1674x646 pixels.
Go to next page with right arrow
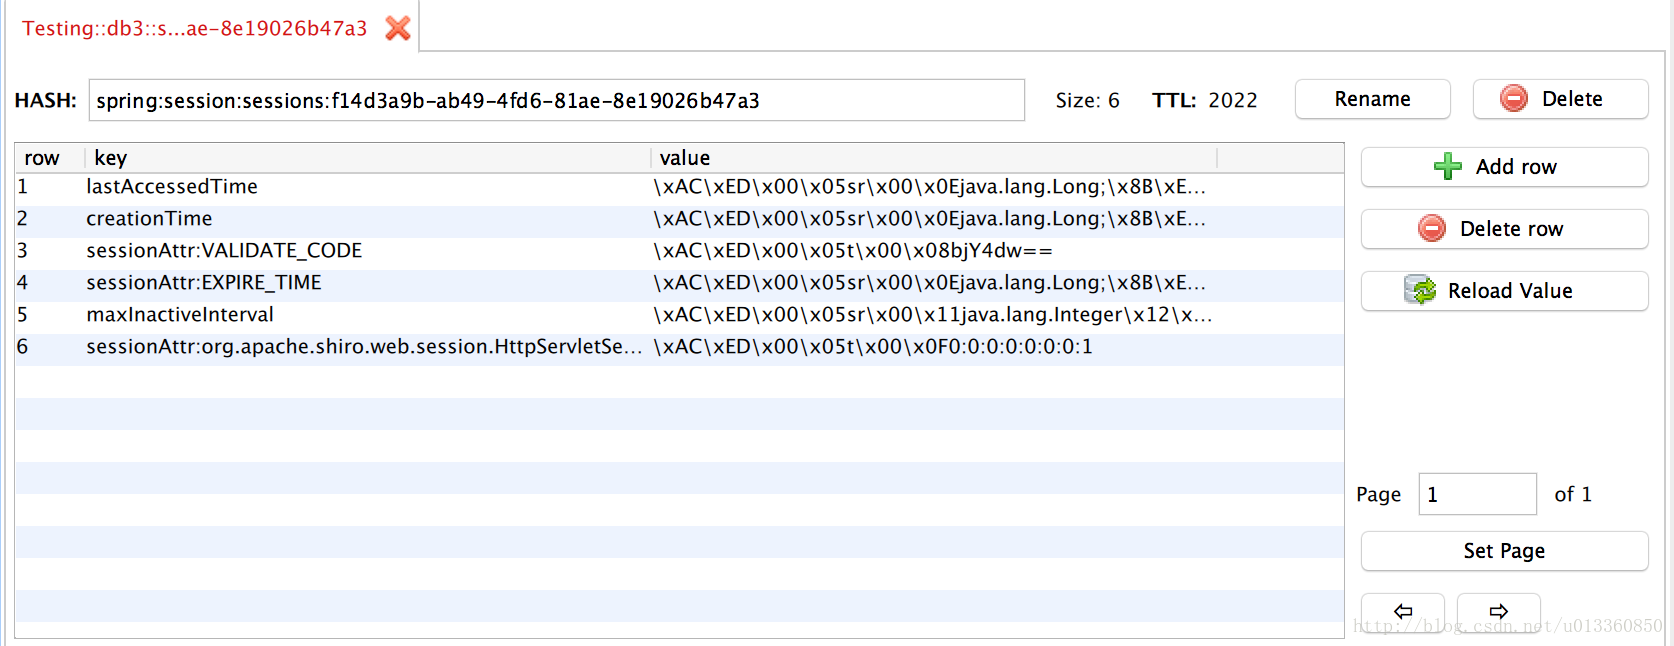tap(1498, 611)
